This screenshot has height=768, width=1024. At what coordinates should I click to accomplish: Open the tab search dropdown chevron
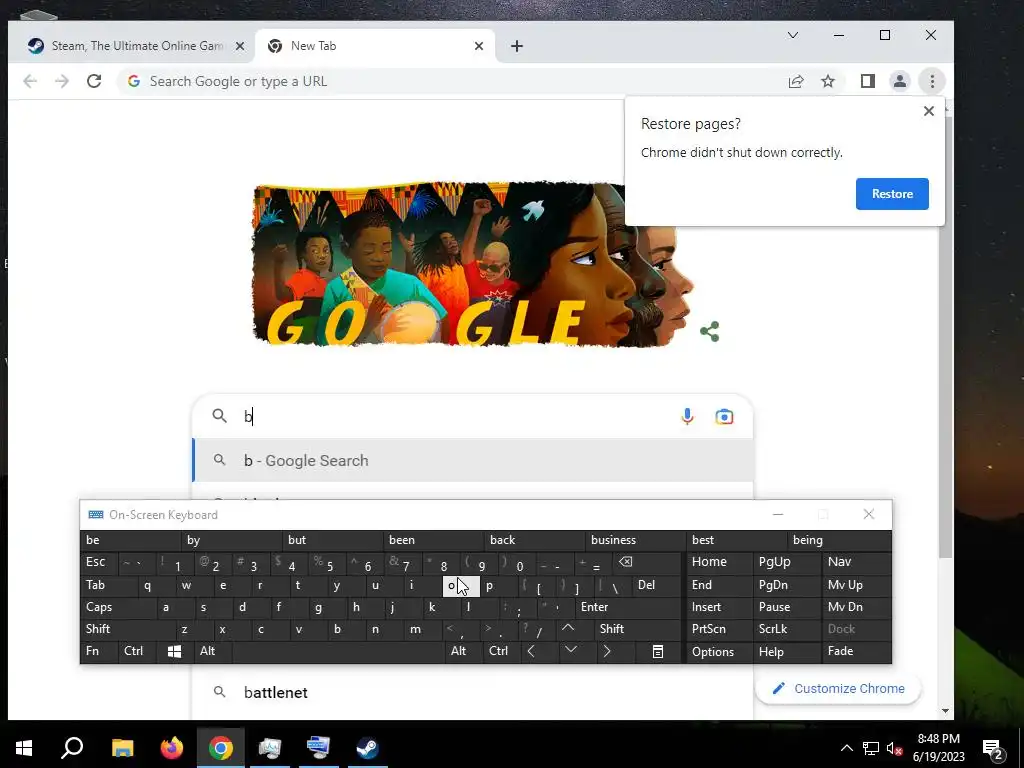click(x=793, y=35)
